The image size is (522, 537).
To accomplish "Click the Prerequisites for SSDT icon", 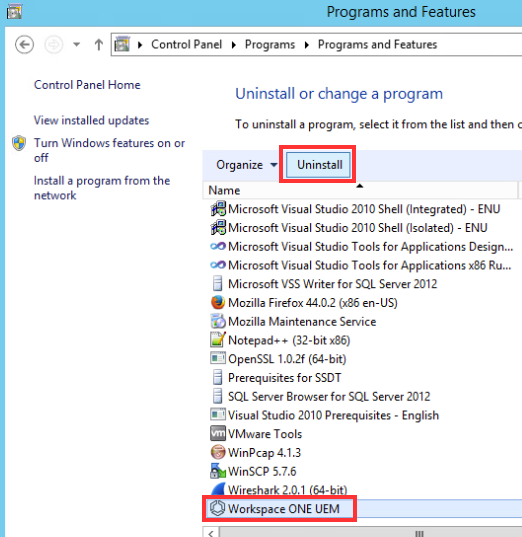I will (218, 377).
